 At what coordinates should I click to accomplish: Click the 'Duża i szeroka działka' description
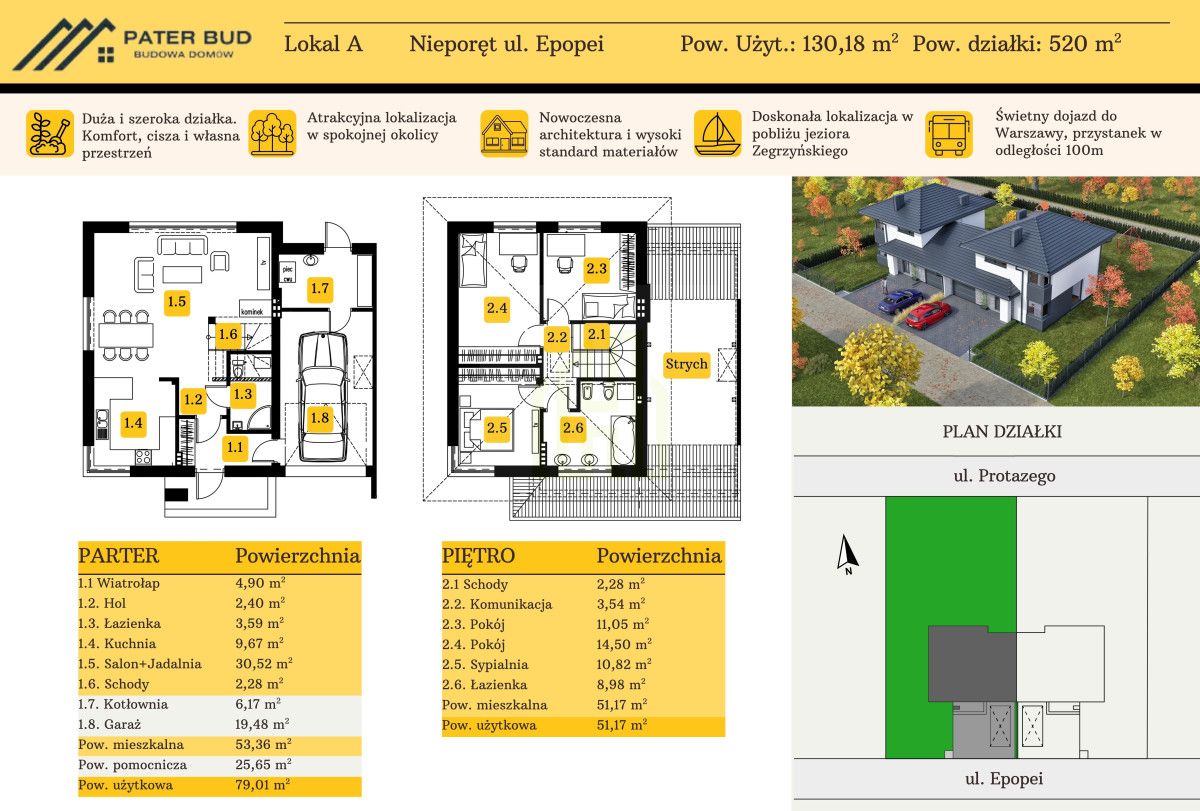pos(161,136)
